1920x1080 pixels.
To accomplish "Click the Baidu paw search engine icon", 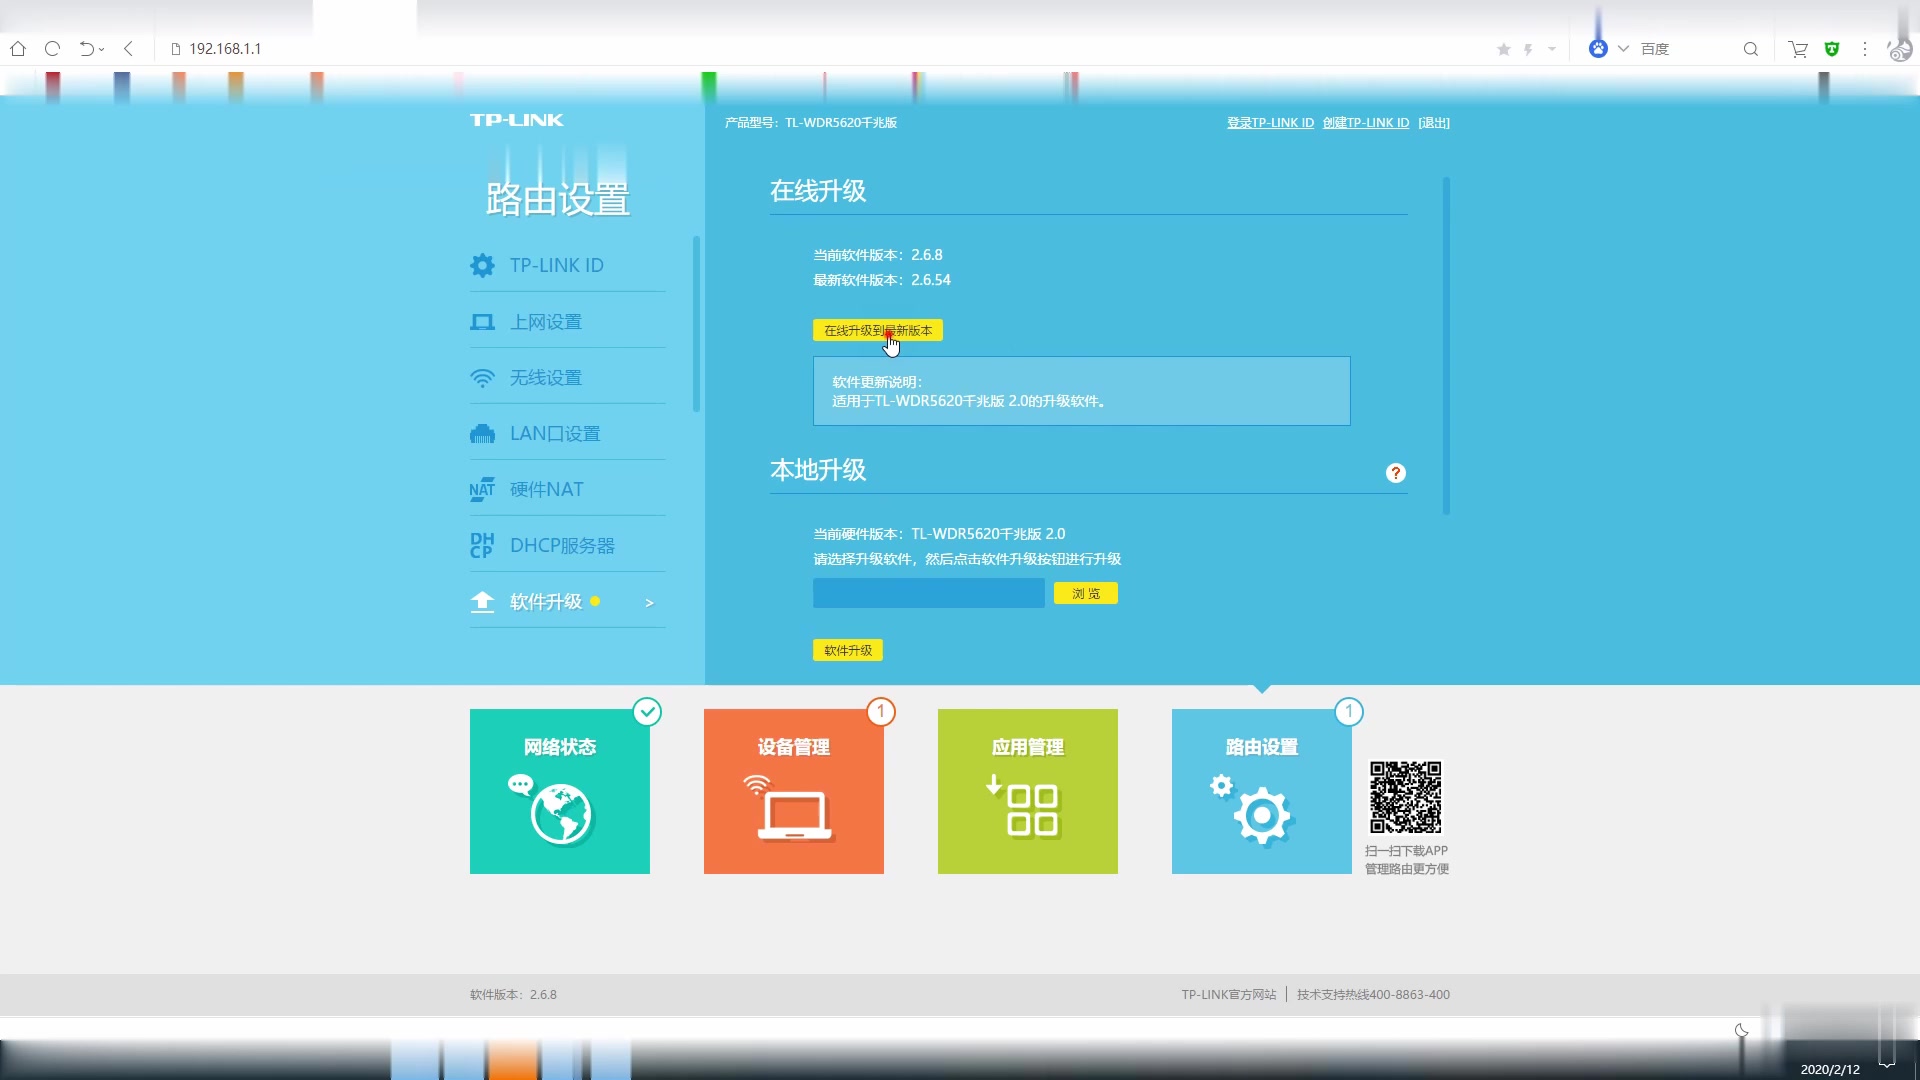I will click(1598, 48).
